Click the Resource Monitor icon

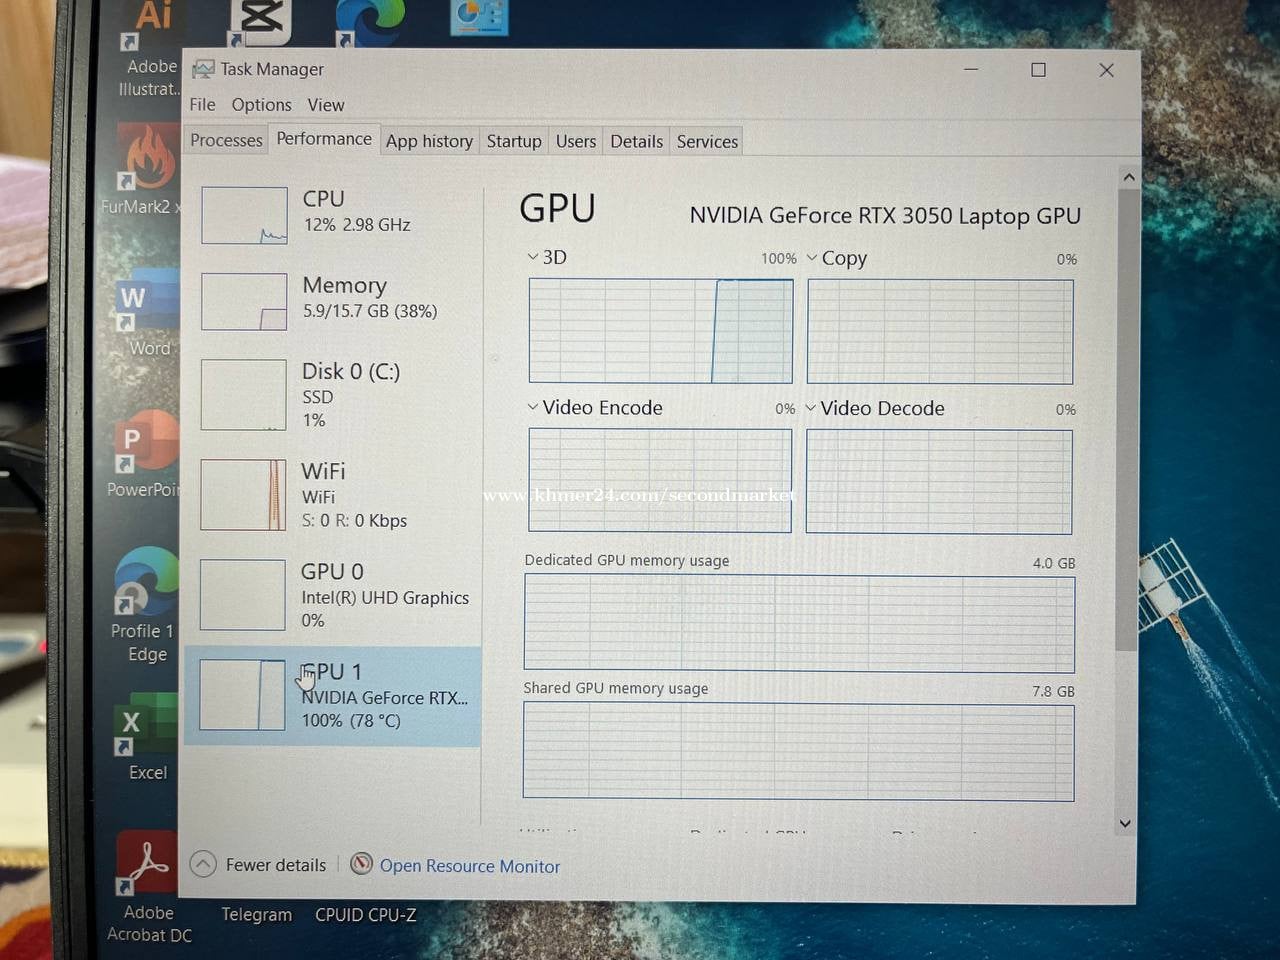[361, 864]
